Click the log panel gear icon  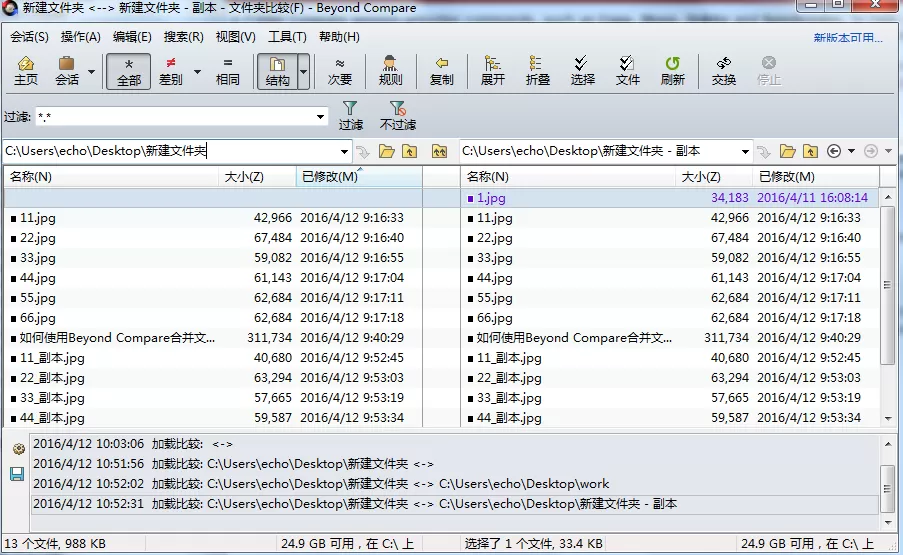(x=18, y=449)
